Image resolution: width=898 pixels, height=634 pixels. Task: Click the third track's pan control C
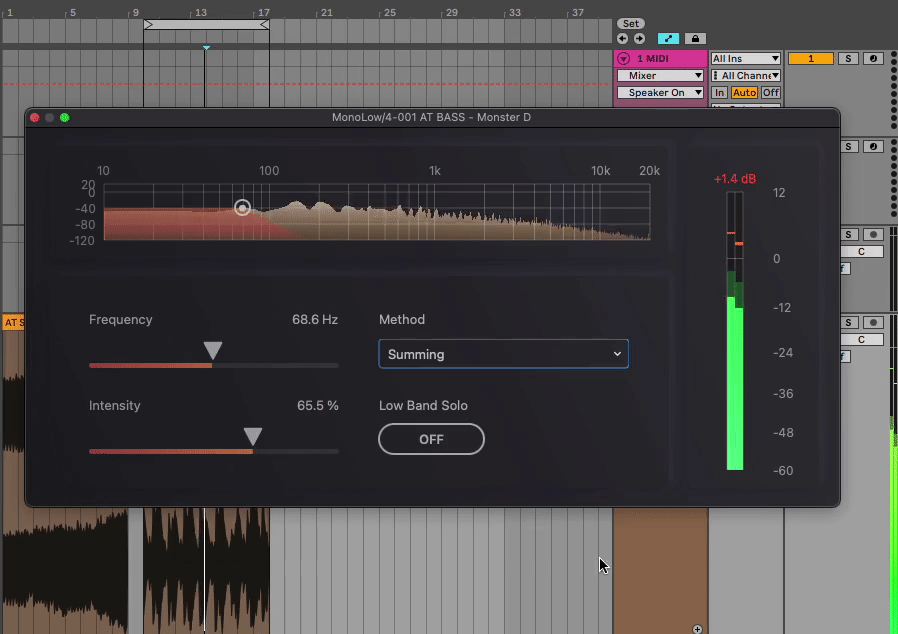[x=861, y=252]
